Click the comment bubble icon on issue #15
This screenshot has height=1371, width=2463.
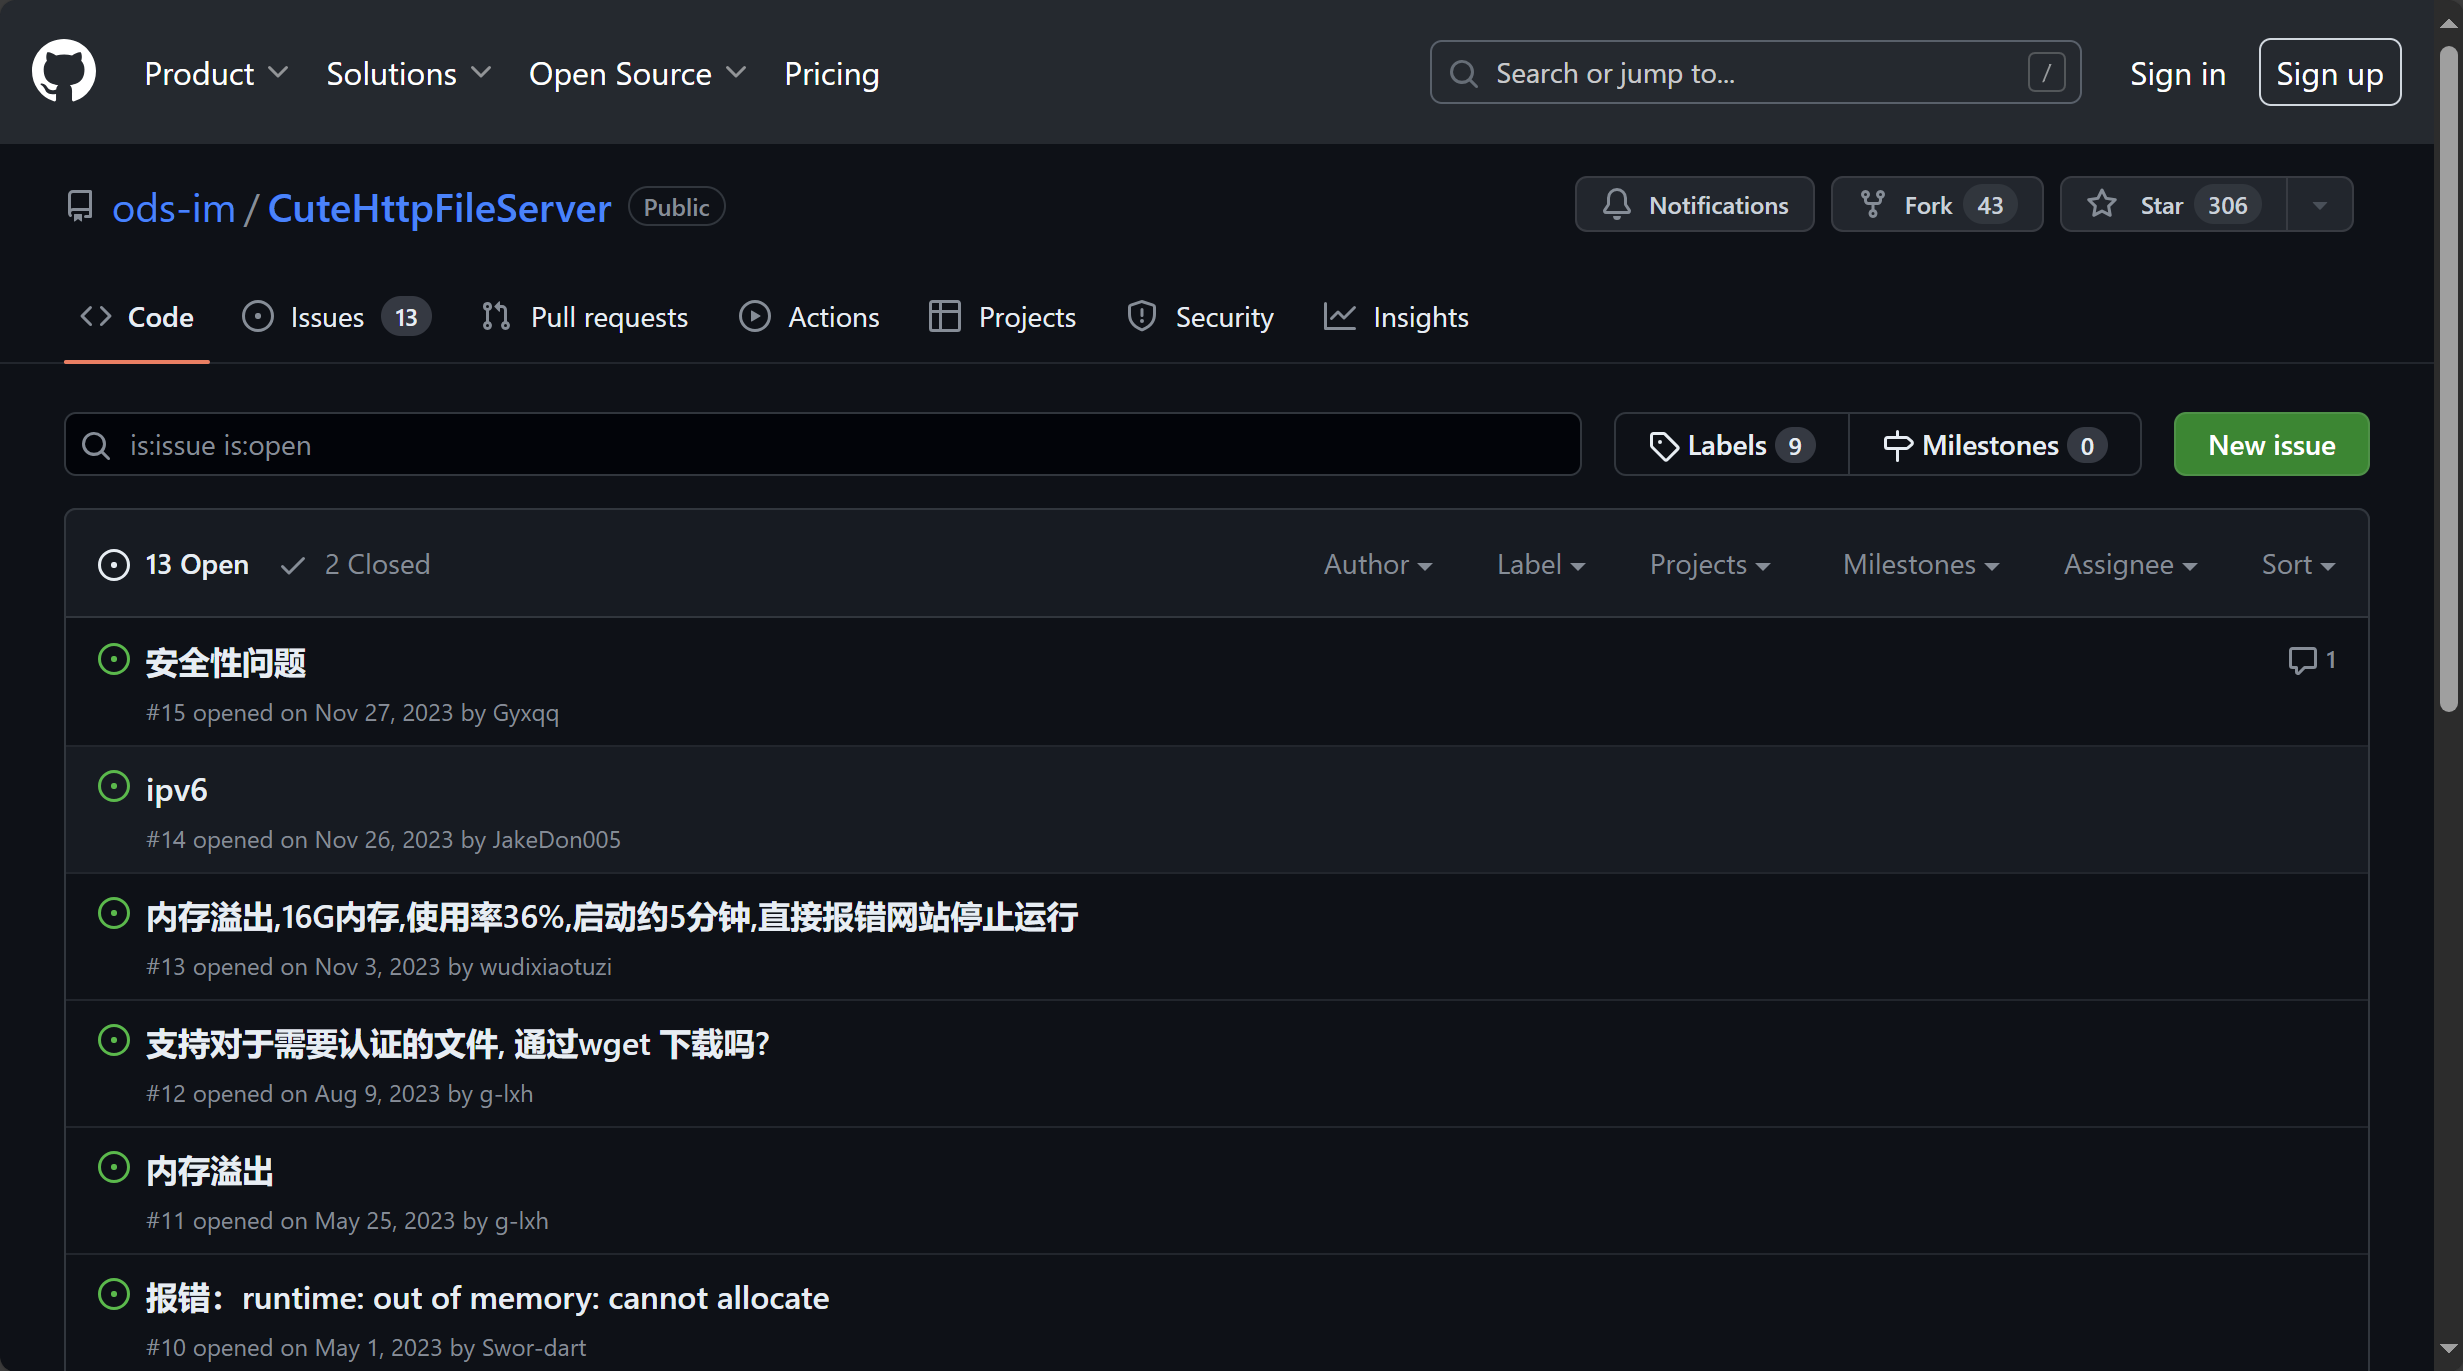coord(2302,660)
